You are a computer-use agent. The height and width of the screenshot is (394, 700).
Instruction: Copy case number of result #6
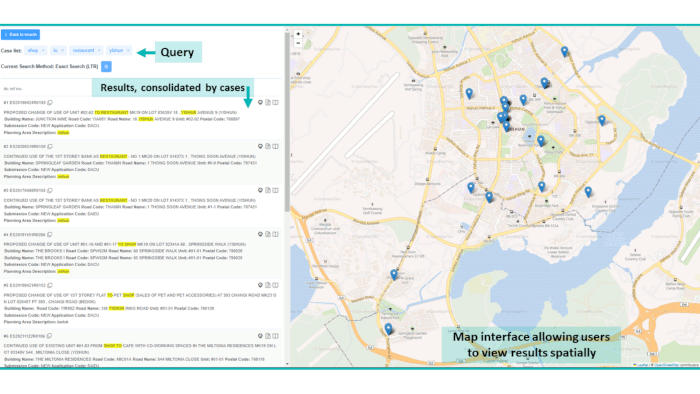coord(49,336)
